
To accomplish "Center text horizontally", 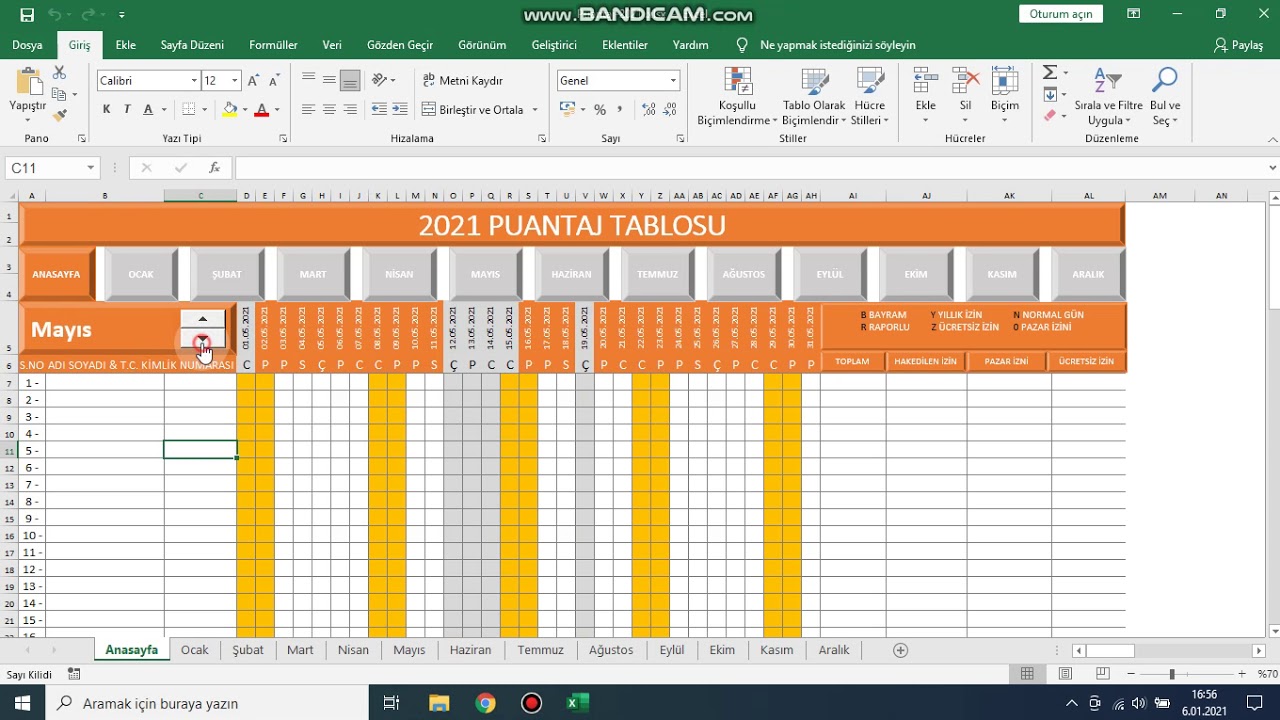I will tap(329, 109).
